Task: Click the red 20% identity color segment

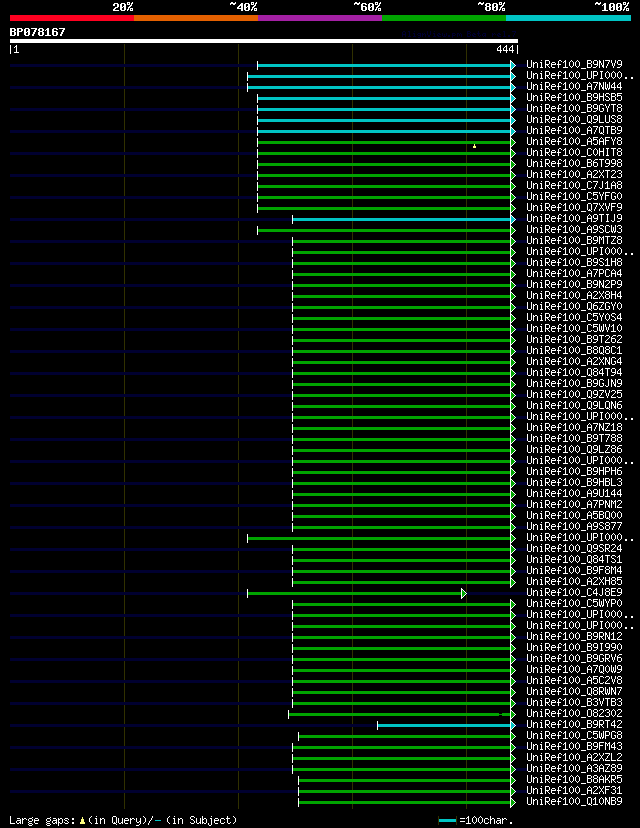Action: point(72,18)
